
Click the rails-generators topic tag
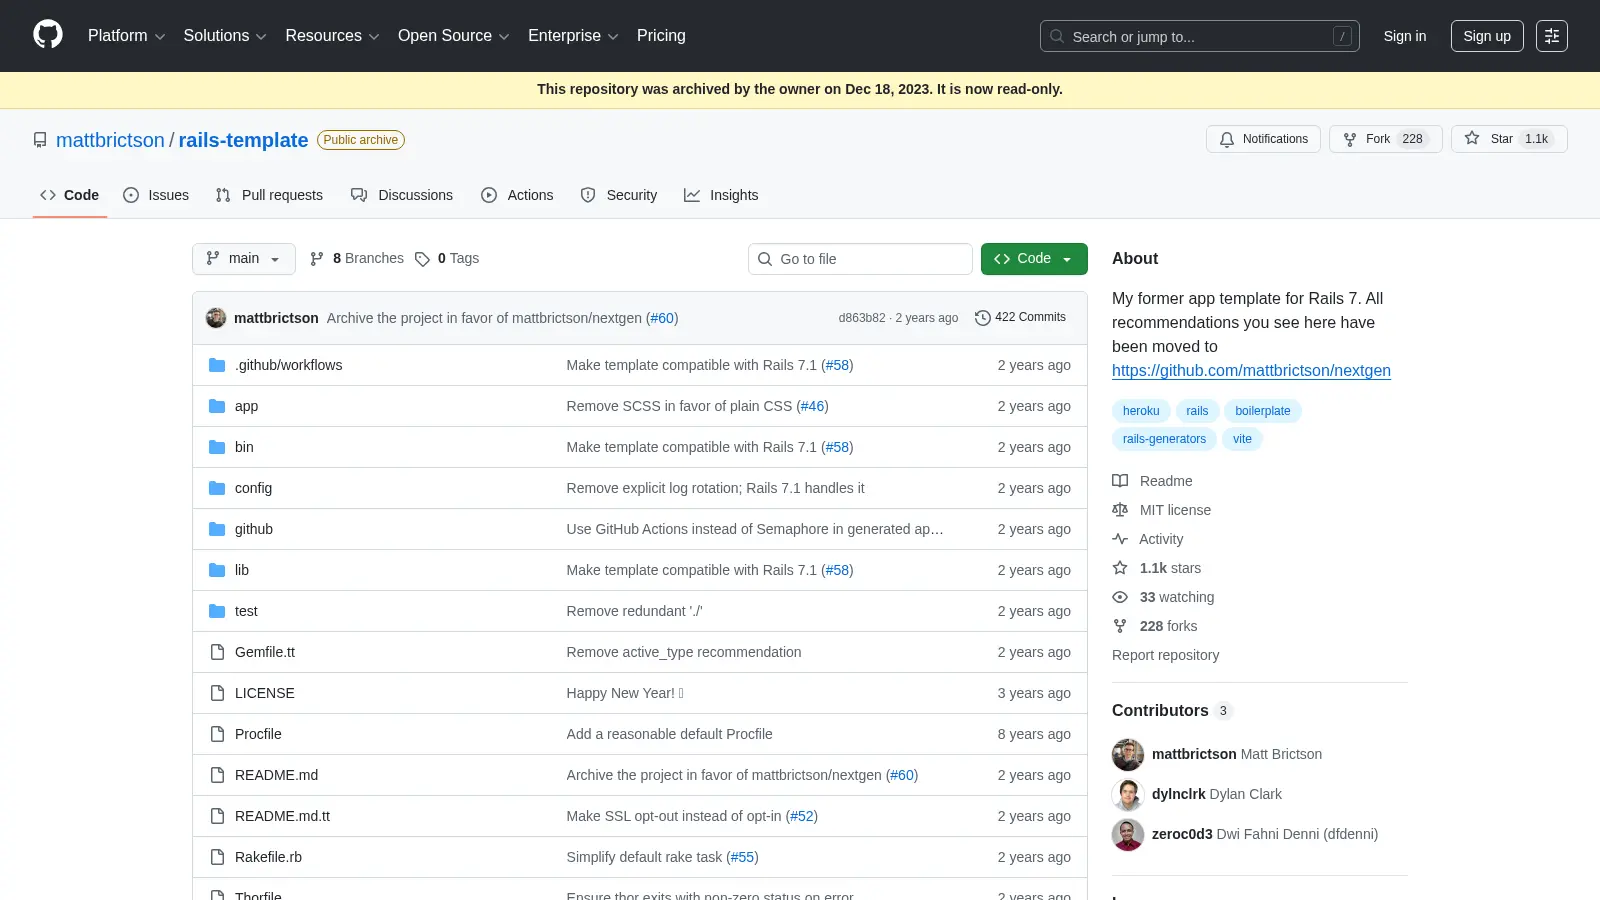point(1164,439)
